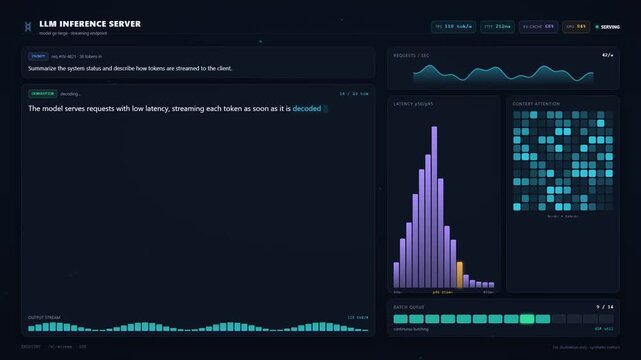This screenshot has width=641, height=360.
Task: Click the yellow p95 label under the histogram
Action: click(x=442, y=292)
